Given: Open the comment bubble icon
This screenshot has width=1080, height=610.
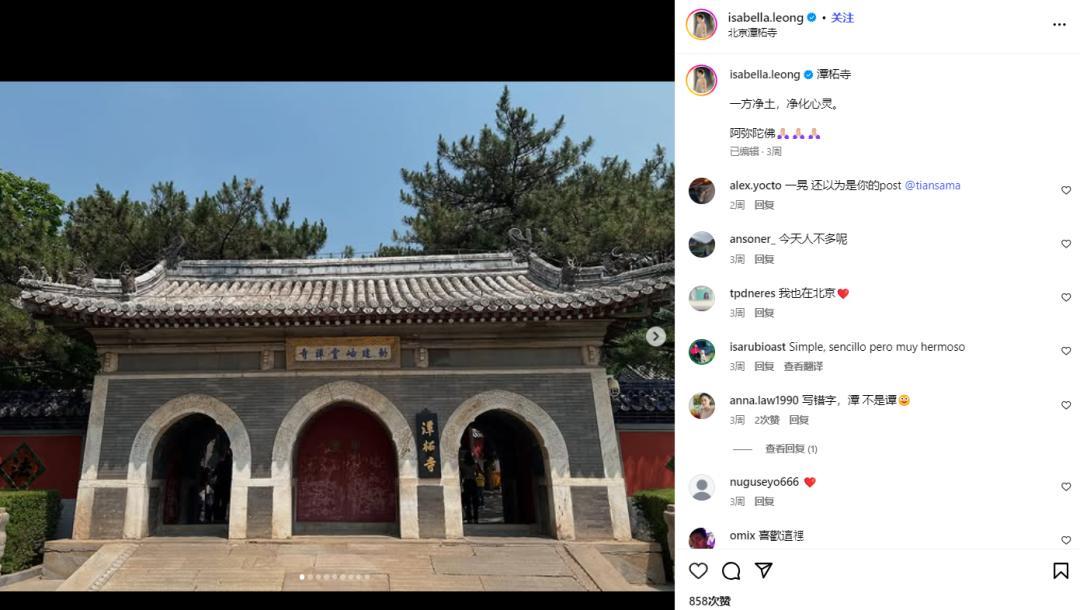Looking at the screenshot, I should [731, 570].
